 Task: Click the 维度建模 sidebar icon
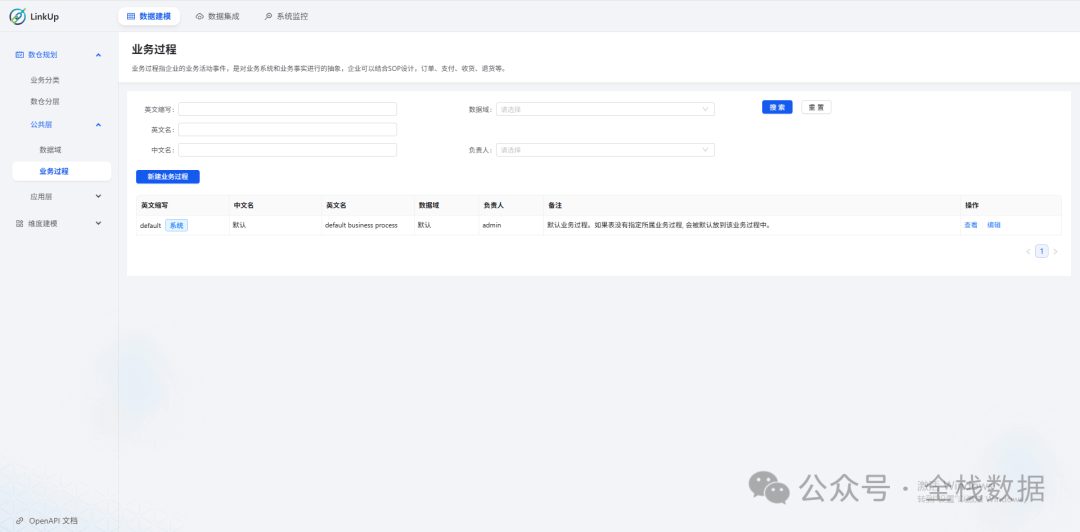(20, 223)
